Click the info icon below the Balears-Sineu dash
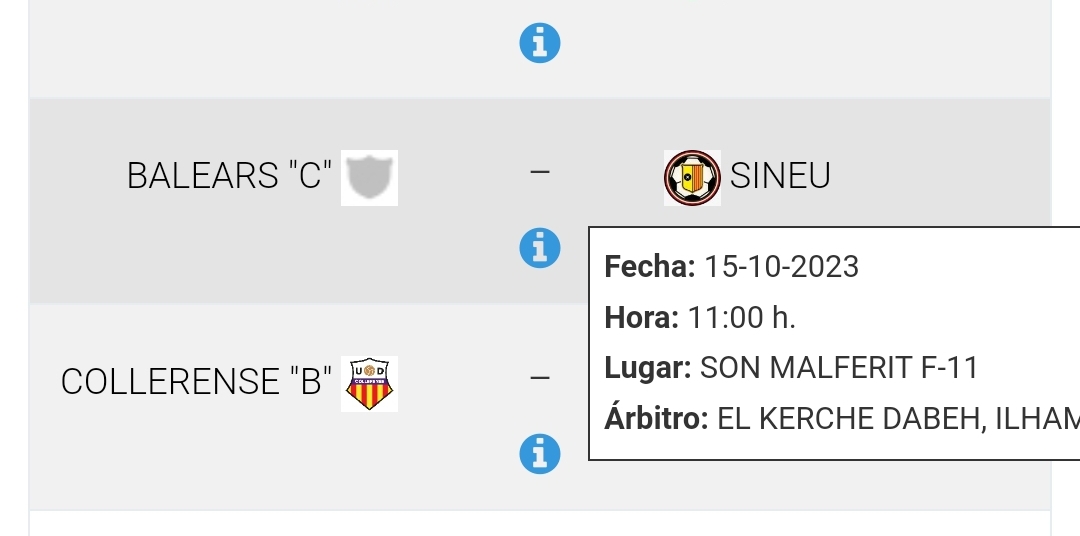Viewport: 1080px width, 536px height. [540, 247]
